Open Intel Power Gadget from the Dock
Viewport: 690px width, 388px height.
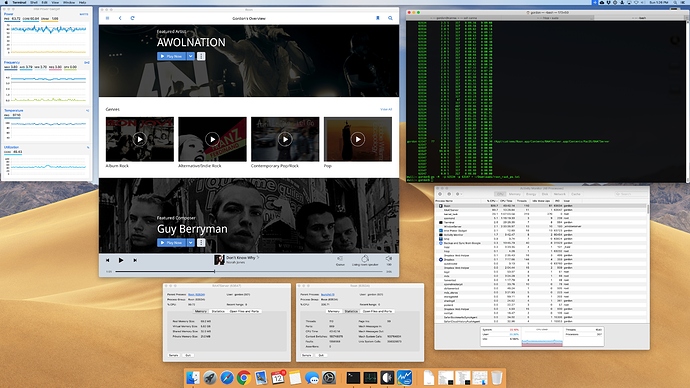coord(404,377)
